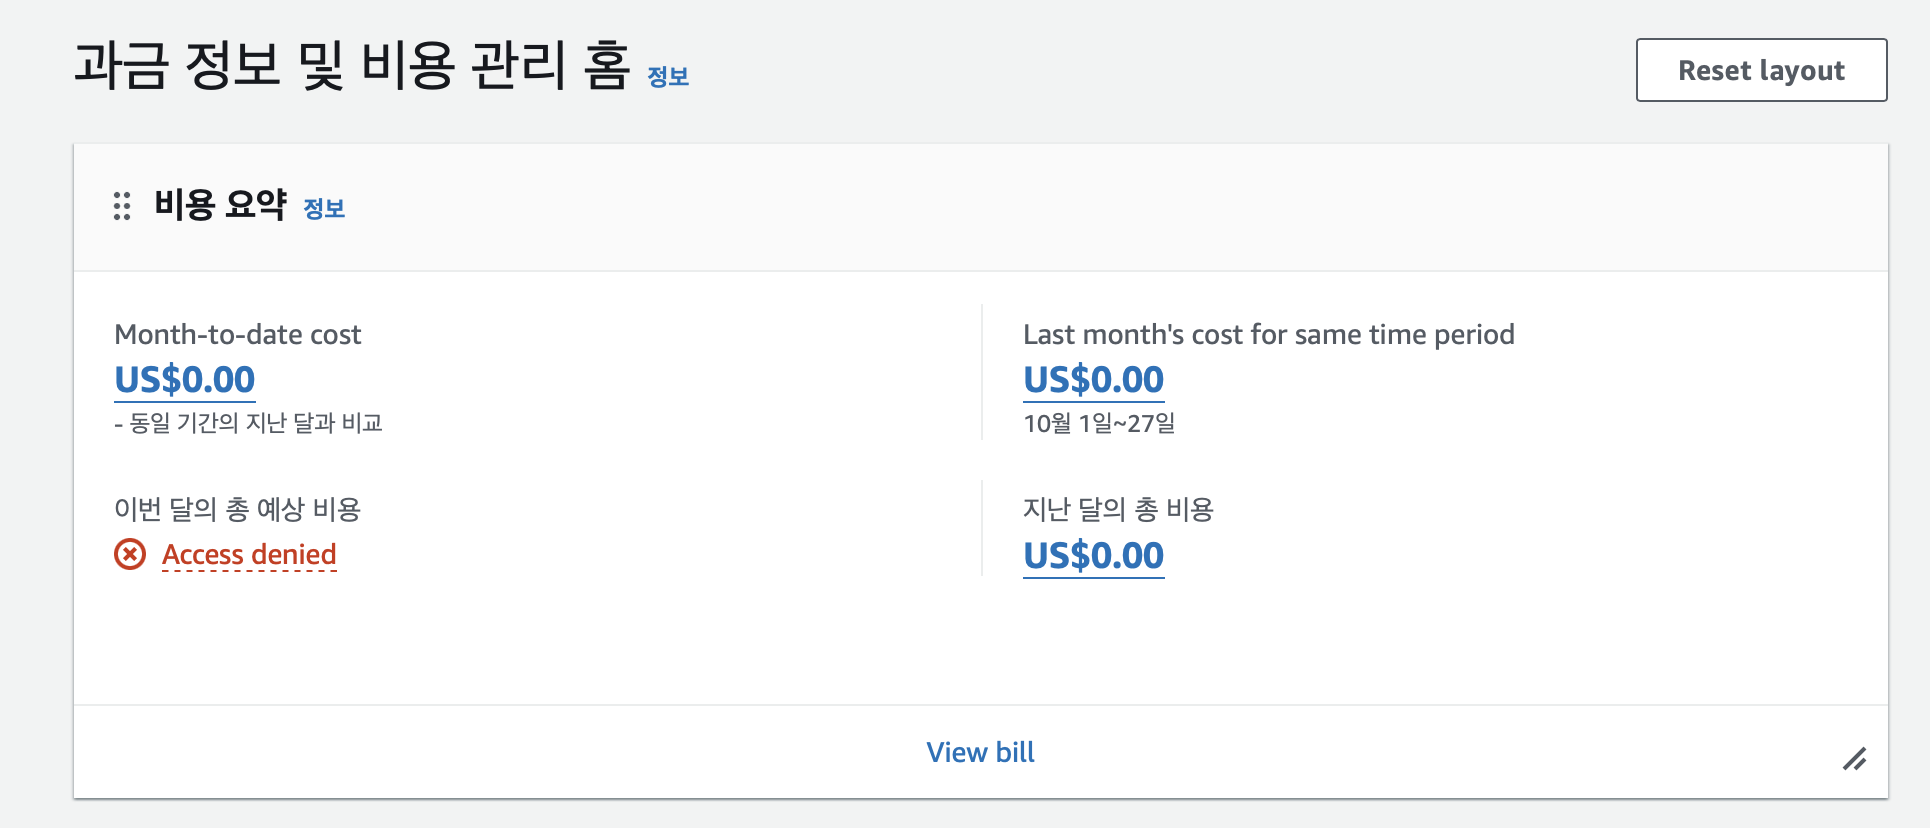
Task: Click the 지난 달의 총 비용 label
Action: point(1118,510)
